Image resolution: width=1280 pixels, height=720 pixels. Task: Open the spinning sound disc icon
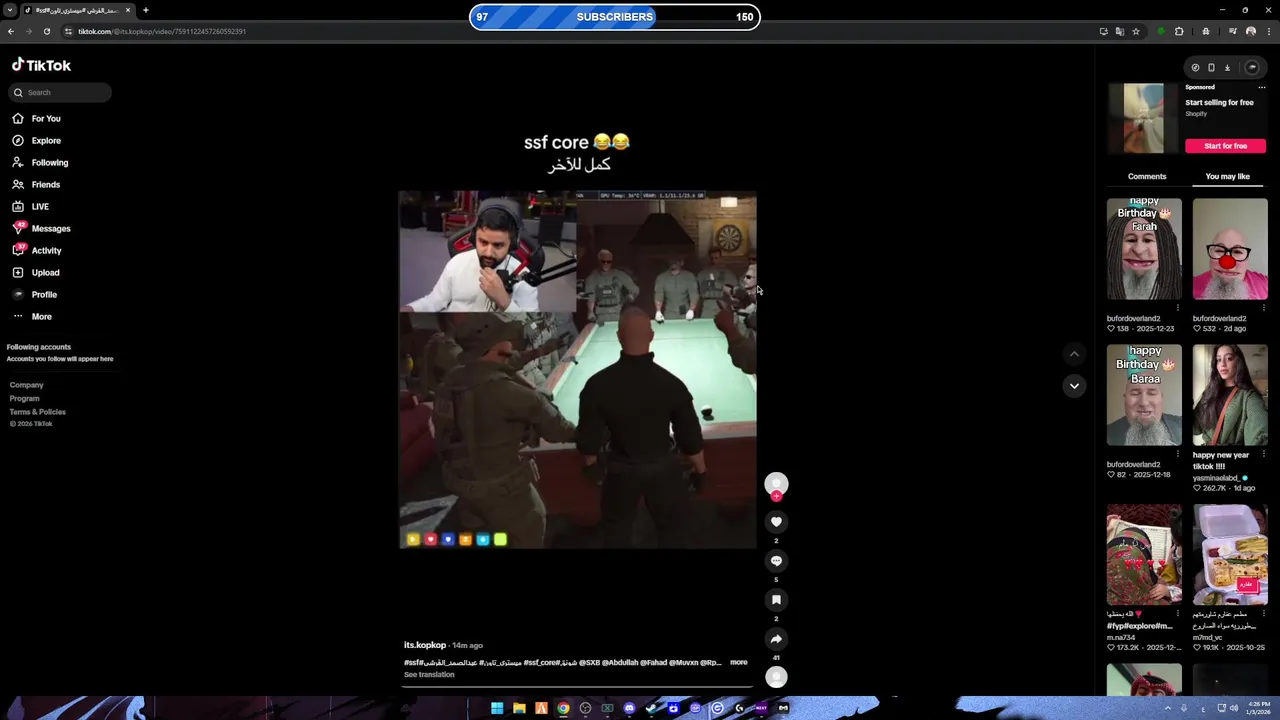pos(776,677)
